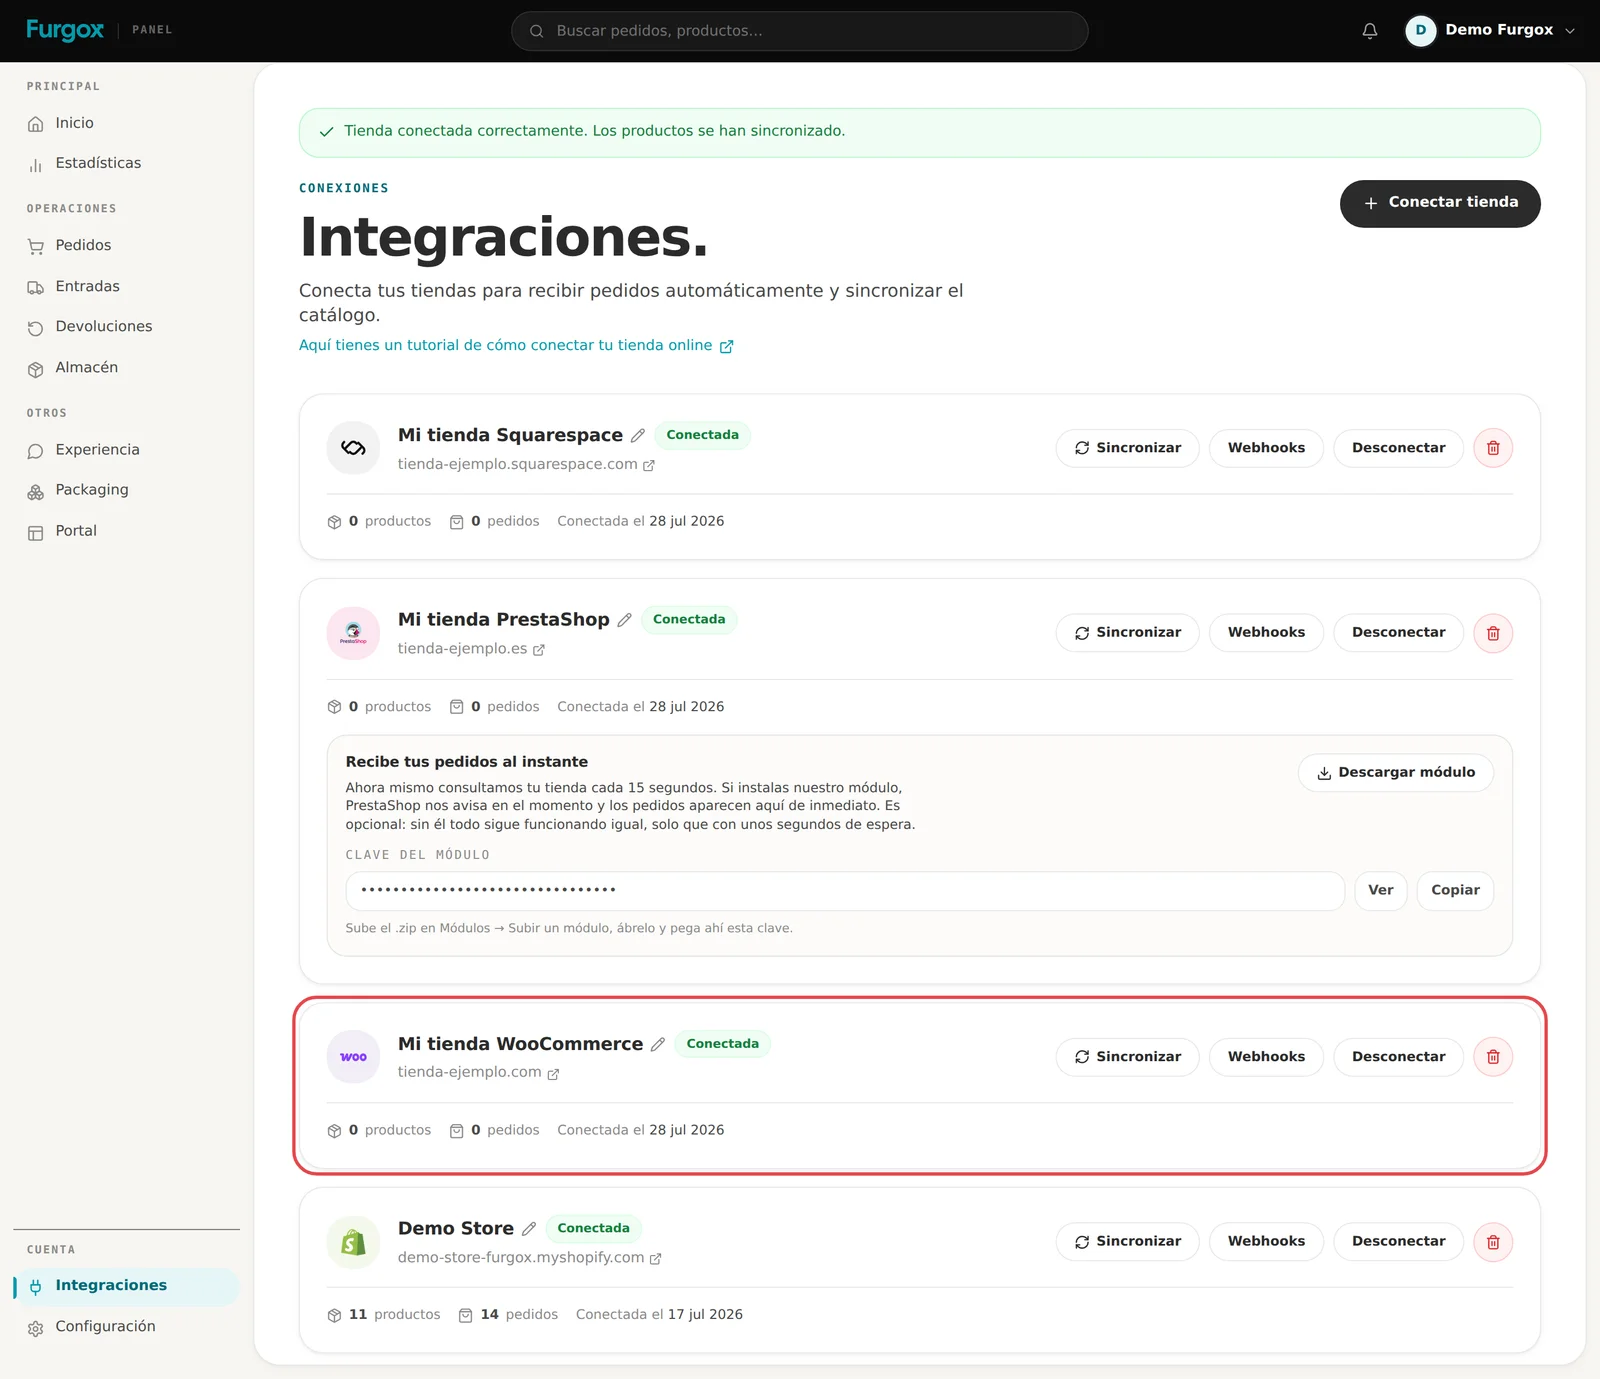
Task: Select Integraciones in sidebar
Action: tap(127, 1286)
